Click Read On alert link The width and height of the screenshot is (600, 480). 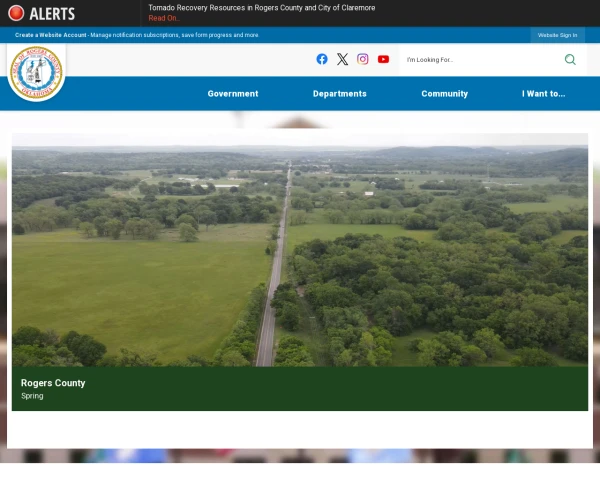click(164, 18)
